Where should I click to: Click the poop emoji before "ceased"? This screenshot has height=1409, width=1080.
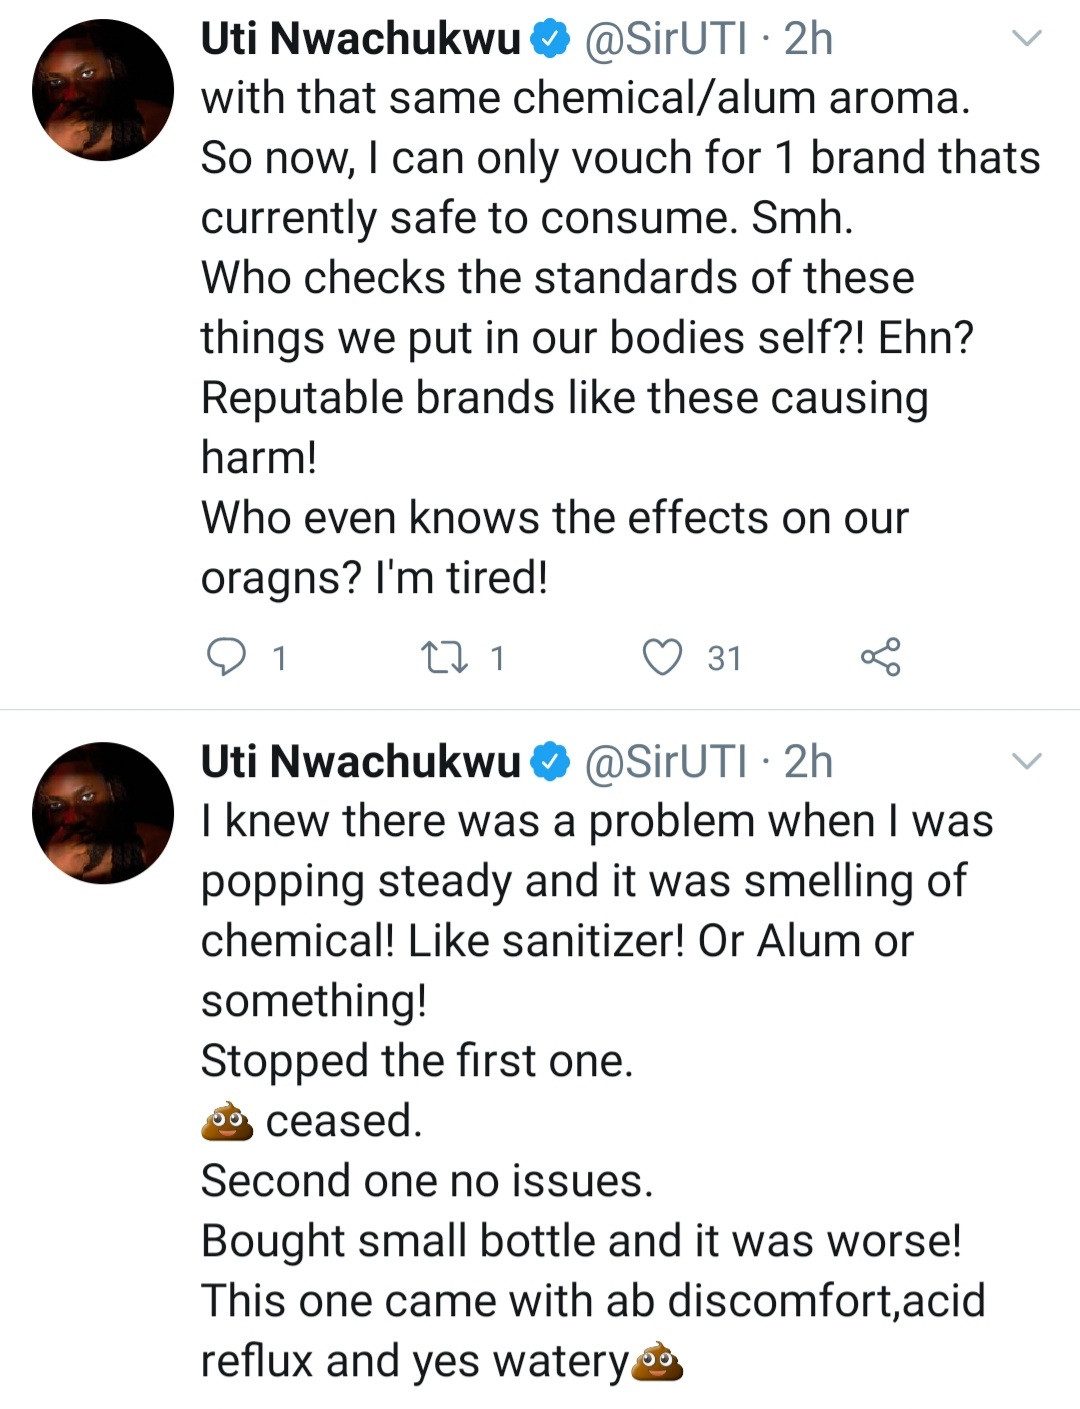[225, 1121]
